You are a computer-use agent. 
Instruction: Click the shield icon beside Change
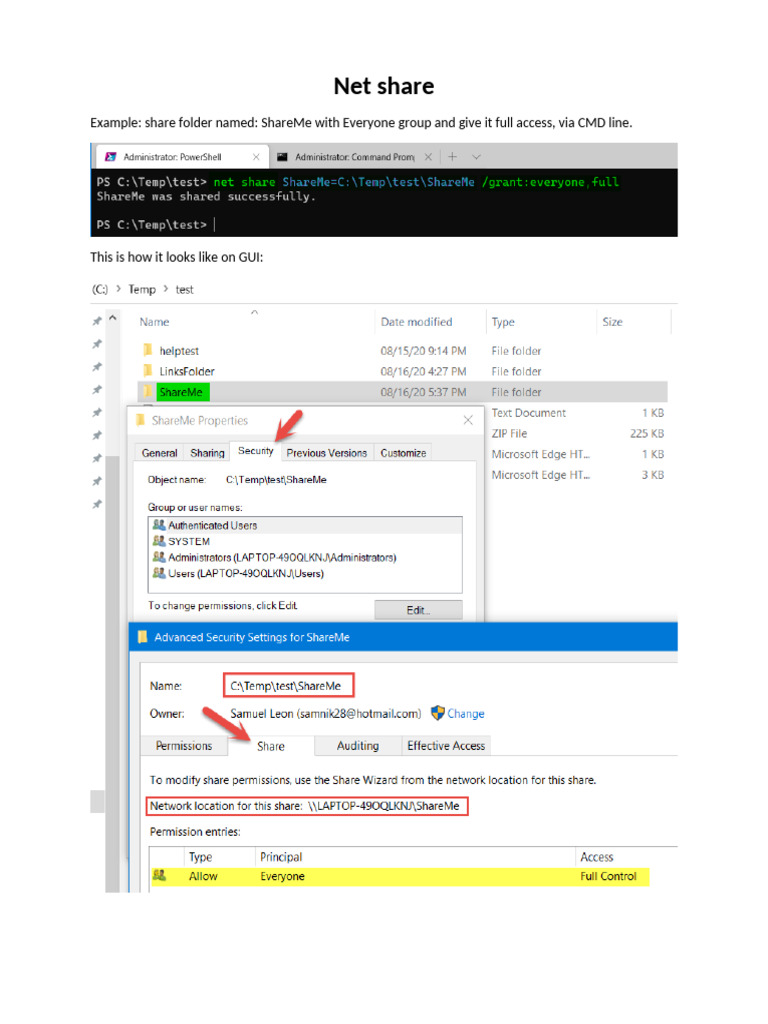438,713
